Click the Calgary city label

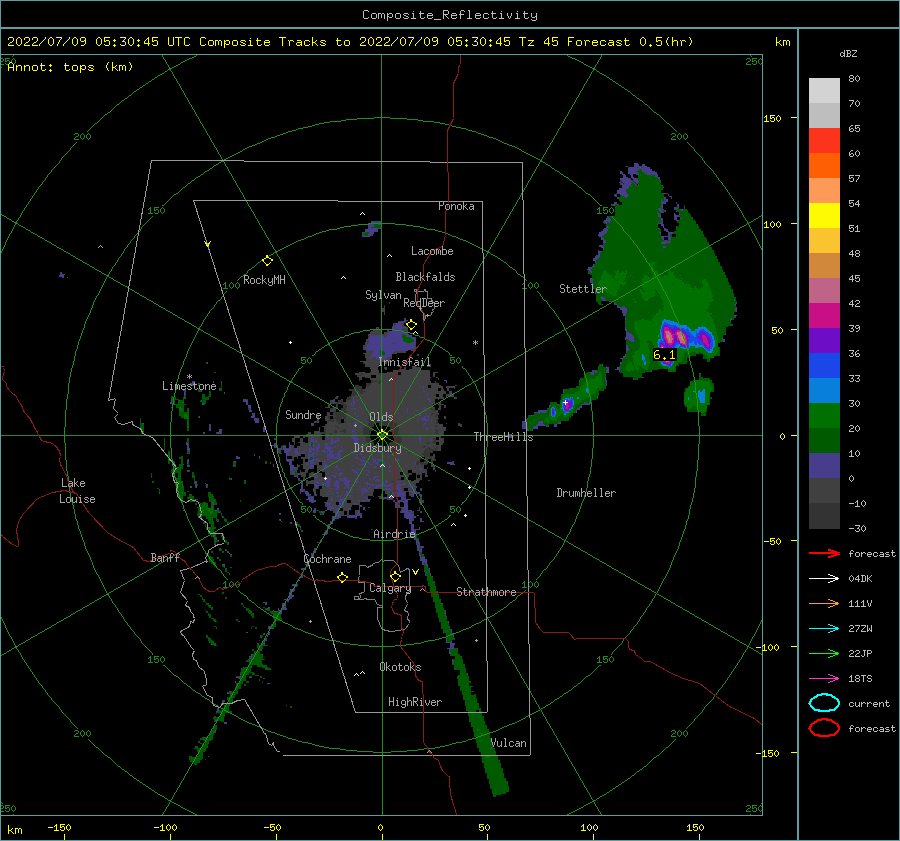click(390, 588)
